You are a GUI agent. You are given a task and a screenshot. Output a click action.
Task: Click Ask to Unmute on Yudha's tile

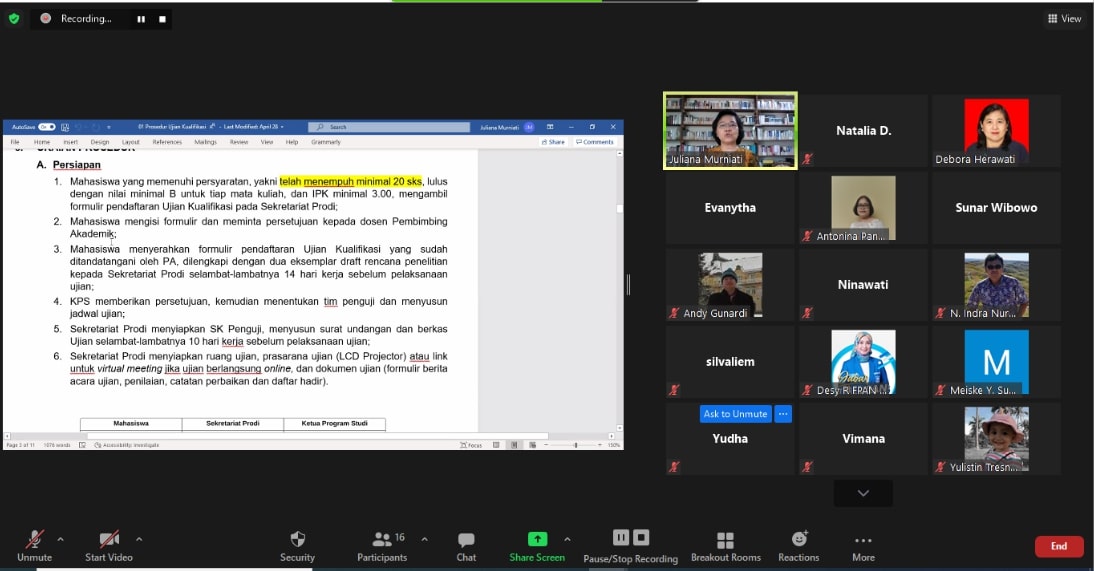(735, 414)
